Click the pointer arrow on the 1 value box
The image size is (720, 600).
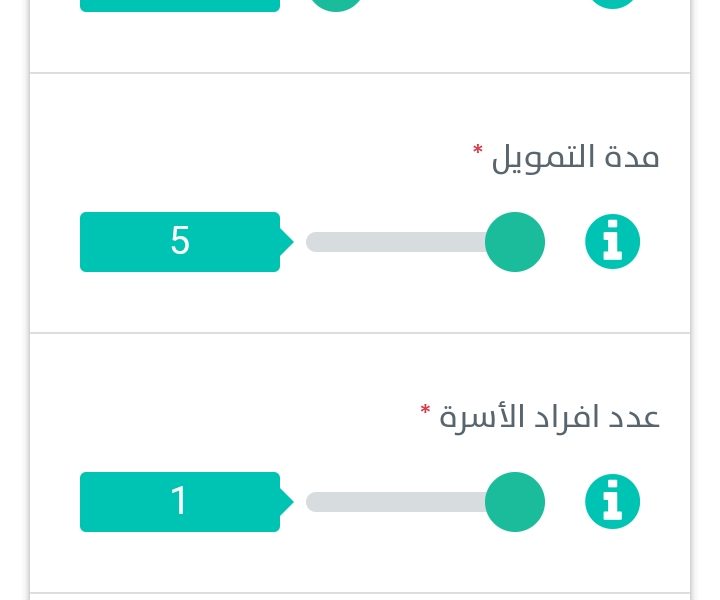pyautogui.click(x=287, y=502)
